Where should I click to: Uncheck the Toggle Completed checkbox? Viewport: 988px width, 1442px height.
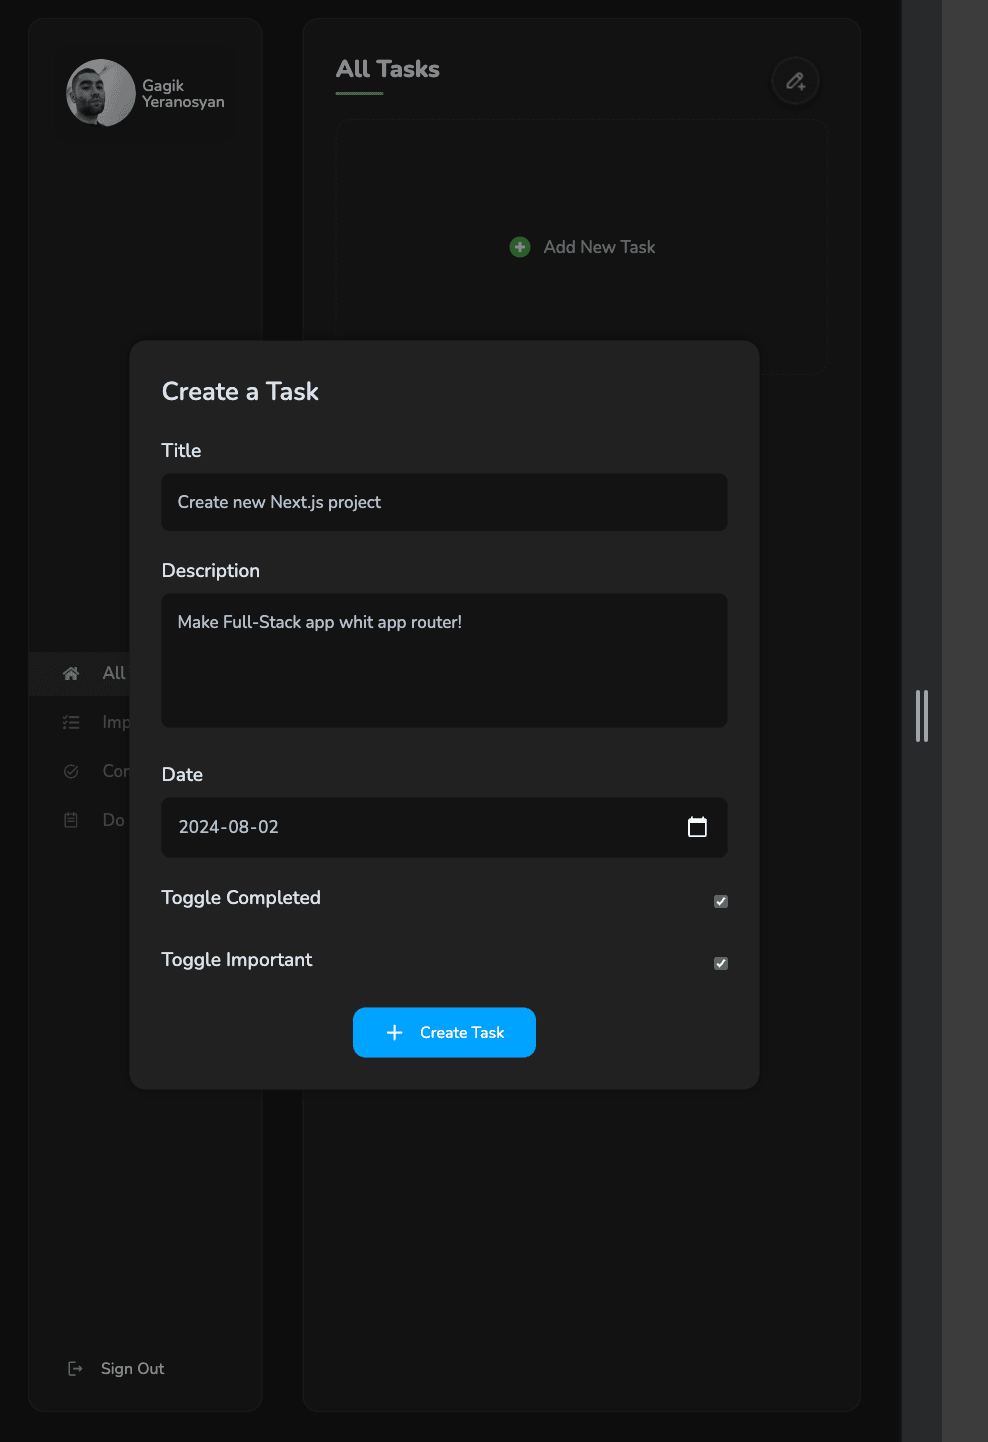pyautogui.click(x=721, y=901)
